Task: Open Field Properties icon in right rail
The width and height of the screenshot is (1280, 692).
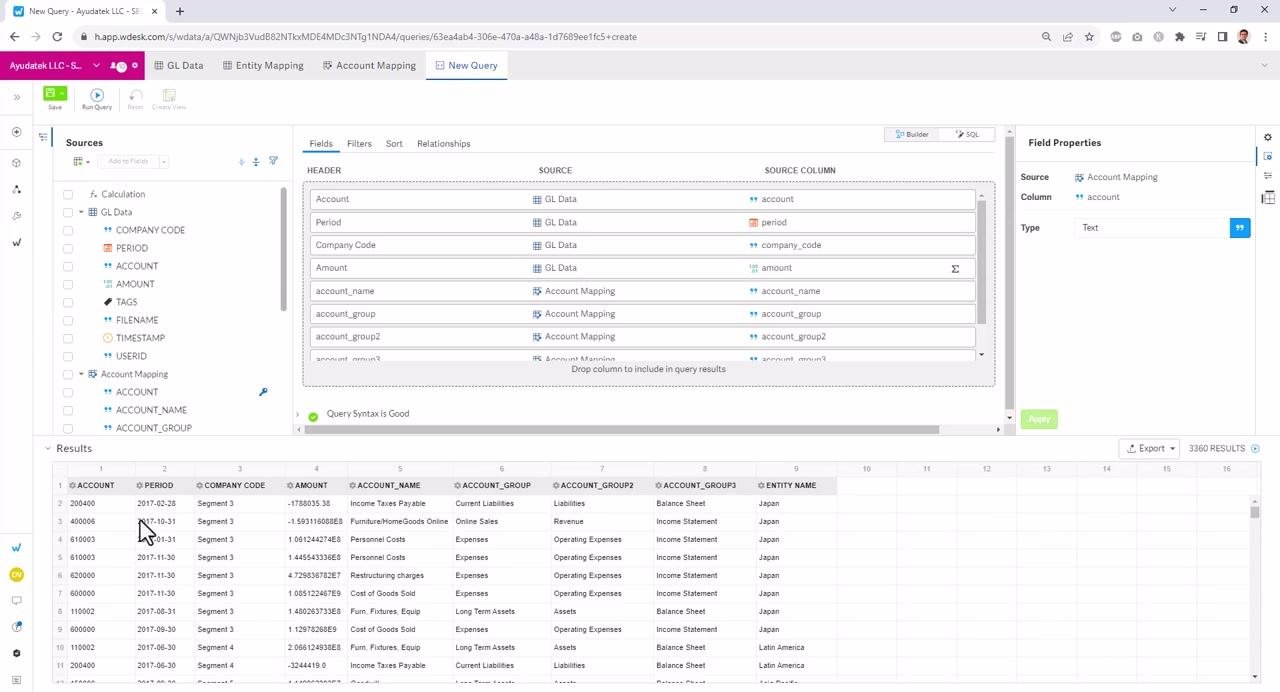Action: click(x=1268, y=156)
